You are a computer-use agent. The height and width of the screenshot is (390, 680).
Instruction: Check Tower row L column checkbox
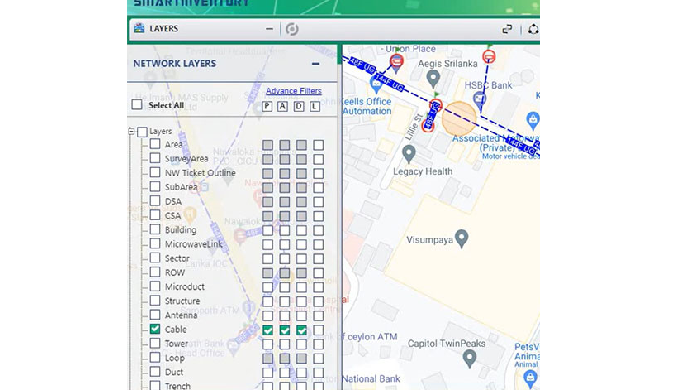pyautogui.click(x=319, y=344)
